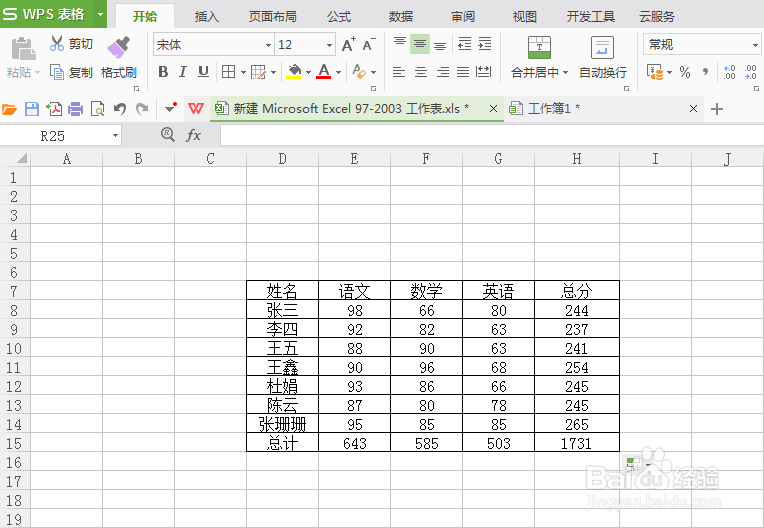Increase decimal places icon
Image resolution: width=764 pixels, height=528 pixels.
pos(729,73)
